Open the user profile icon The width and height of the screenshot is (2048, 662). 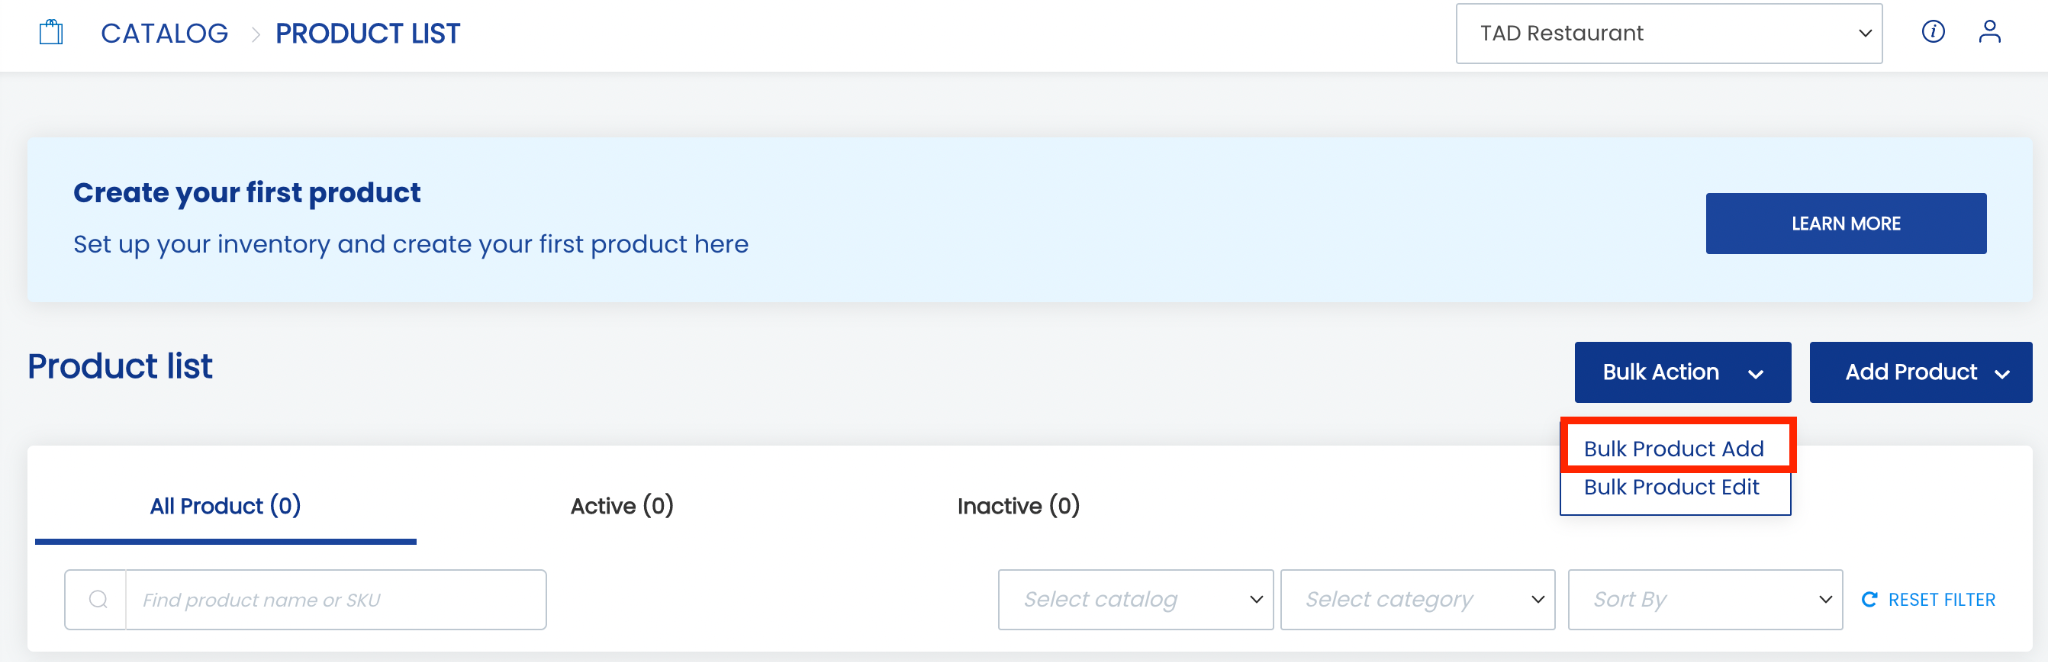[x=1989, y=32]
